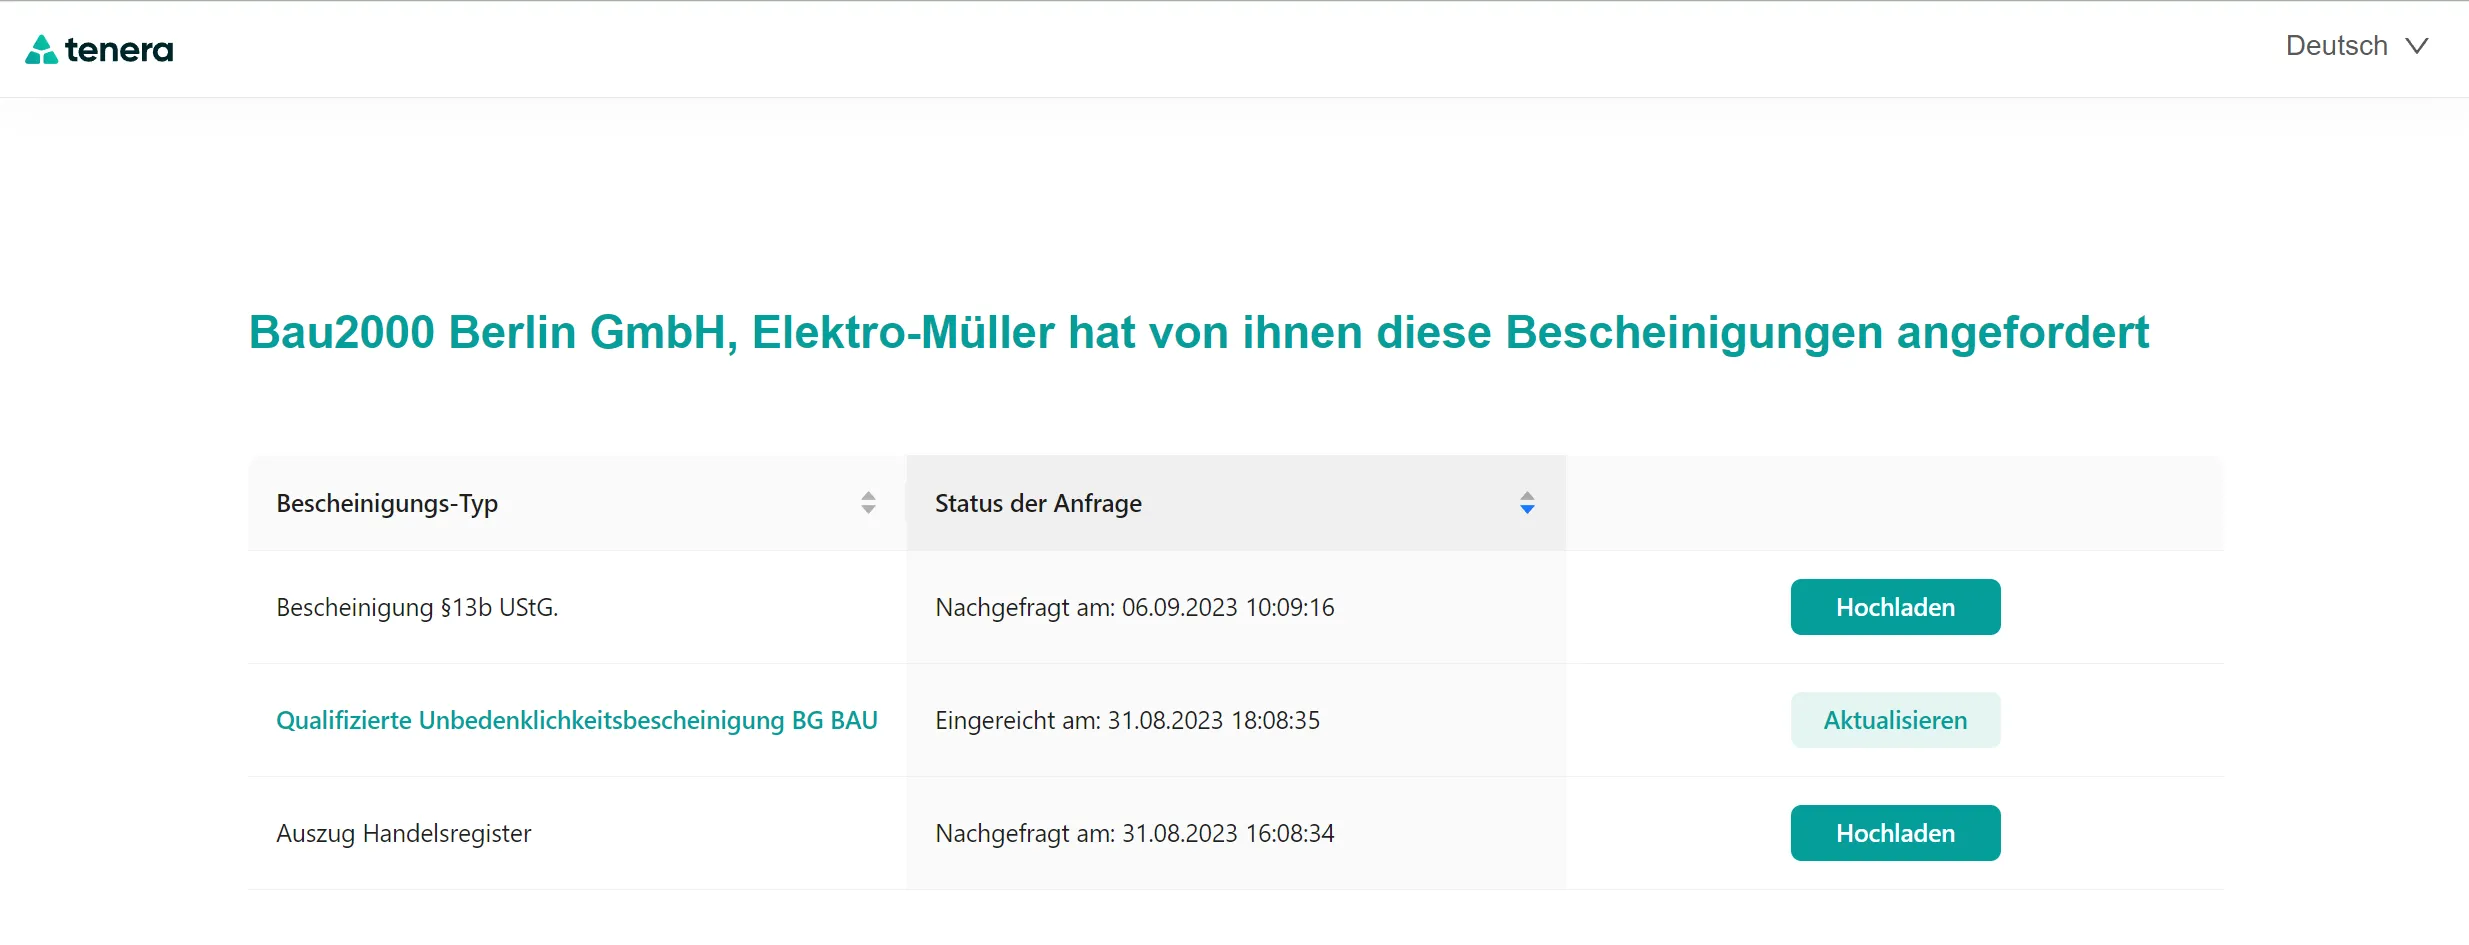Click status 'Nachgefragt am: 06.09.2023 10:09:16'
Viewport: 2469px width, 945px height.
(1135, 608)
